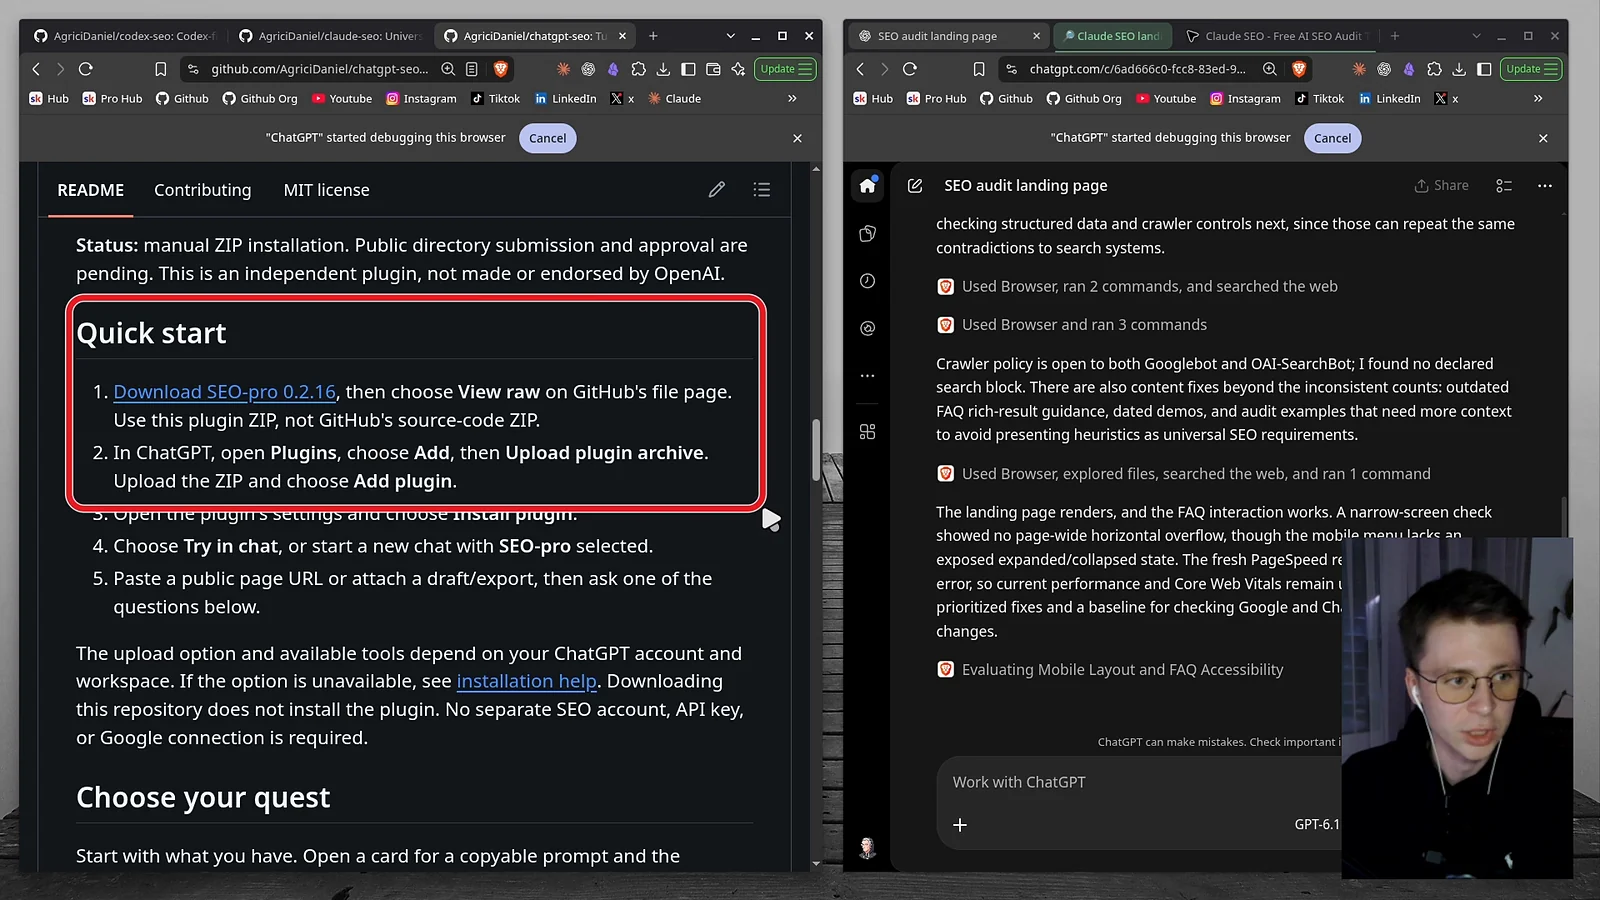Click the plus attach icon in the ChatGPT composer
The width and height of the screenshot is (1600, 900).
pos(960,825)
